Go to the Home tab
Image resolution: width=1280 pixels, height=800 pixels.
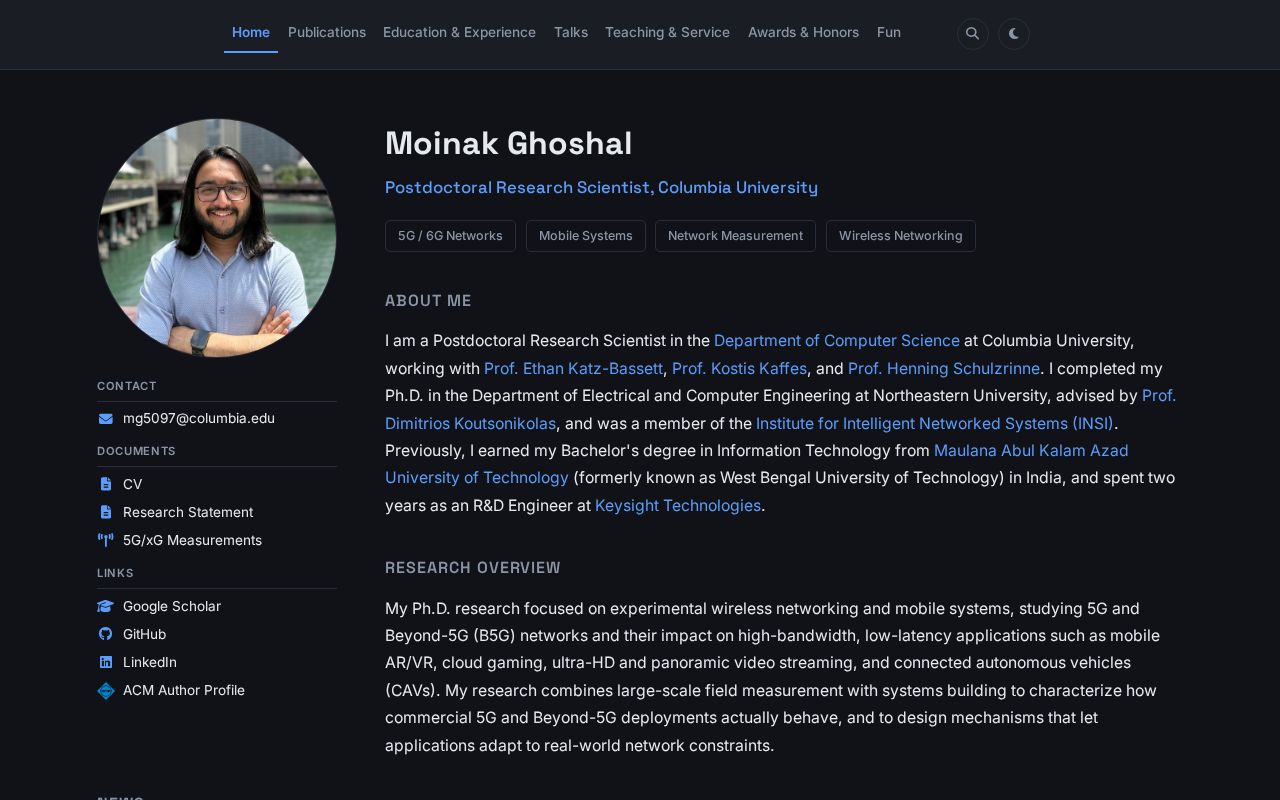(x=251, y=32)
